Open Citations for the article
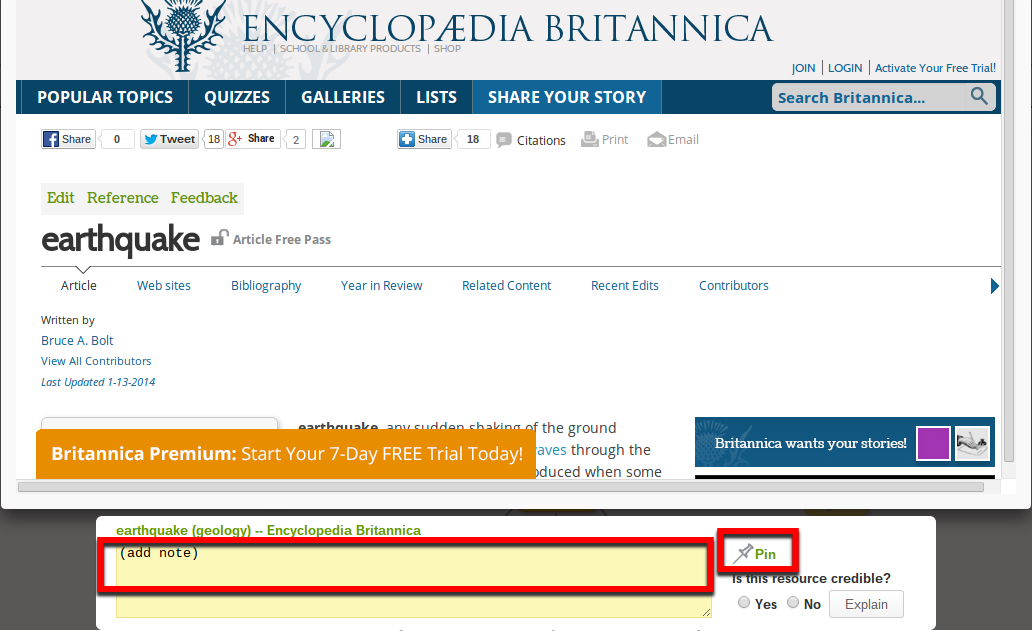This screenshot has height=631, width=1032. coord(531,140)
